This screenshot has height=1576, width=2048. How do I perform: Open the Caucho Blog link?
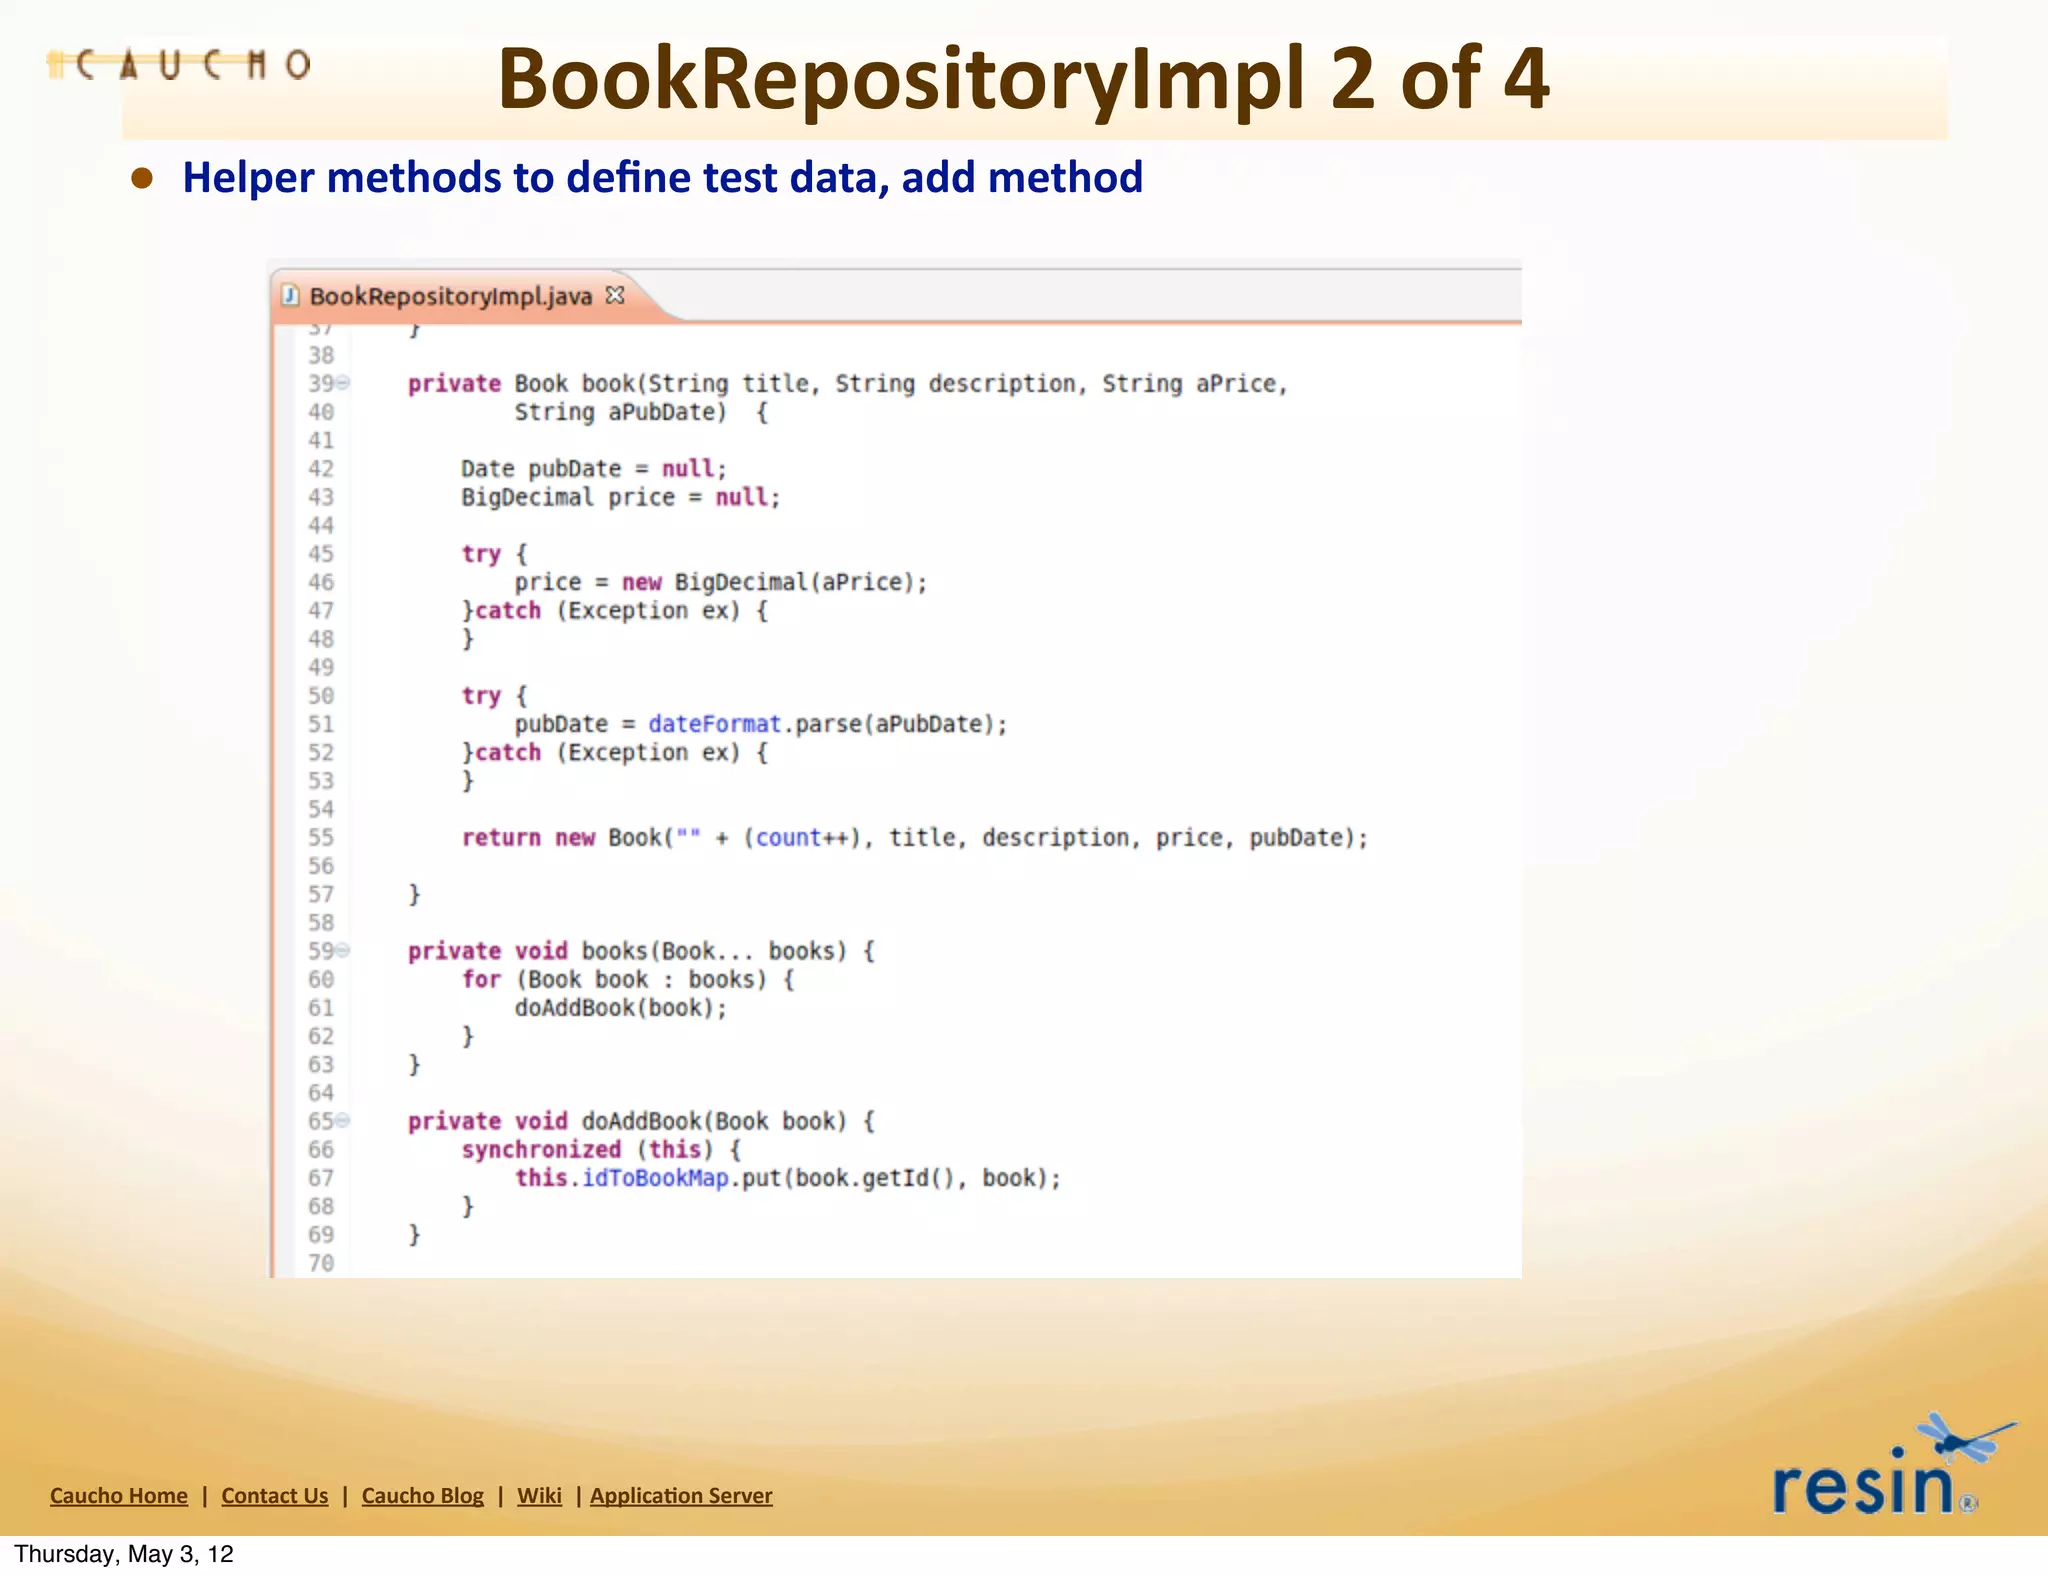(423, 1495)
